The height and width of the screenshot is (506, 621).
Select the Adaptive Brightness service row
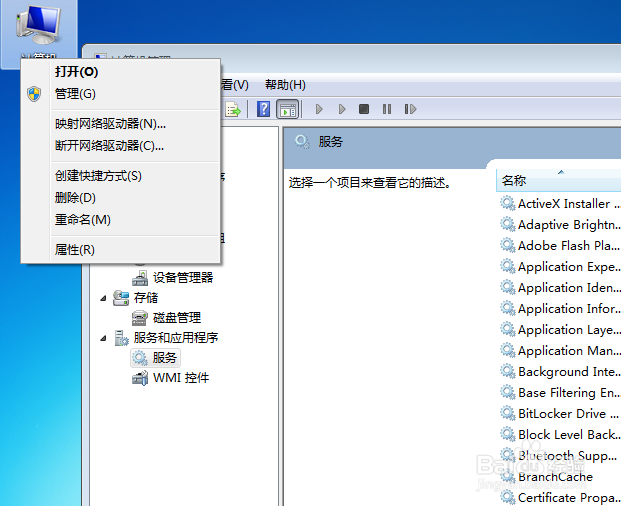click(560, 224)
